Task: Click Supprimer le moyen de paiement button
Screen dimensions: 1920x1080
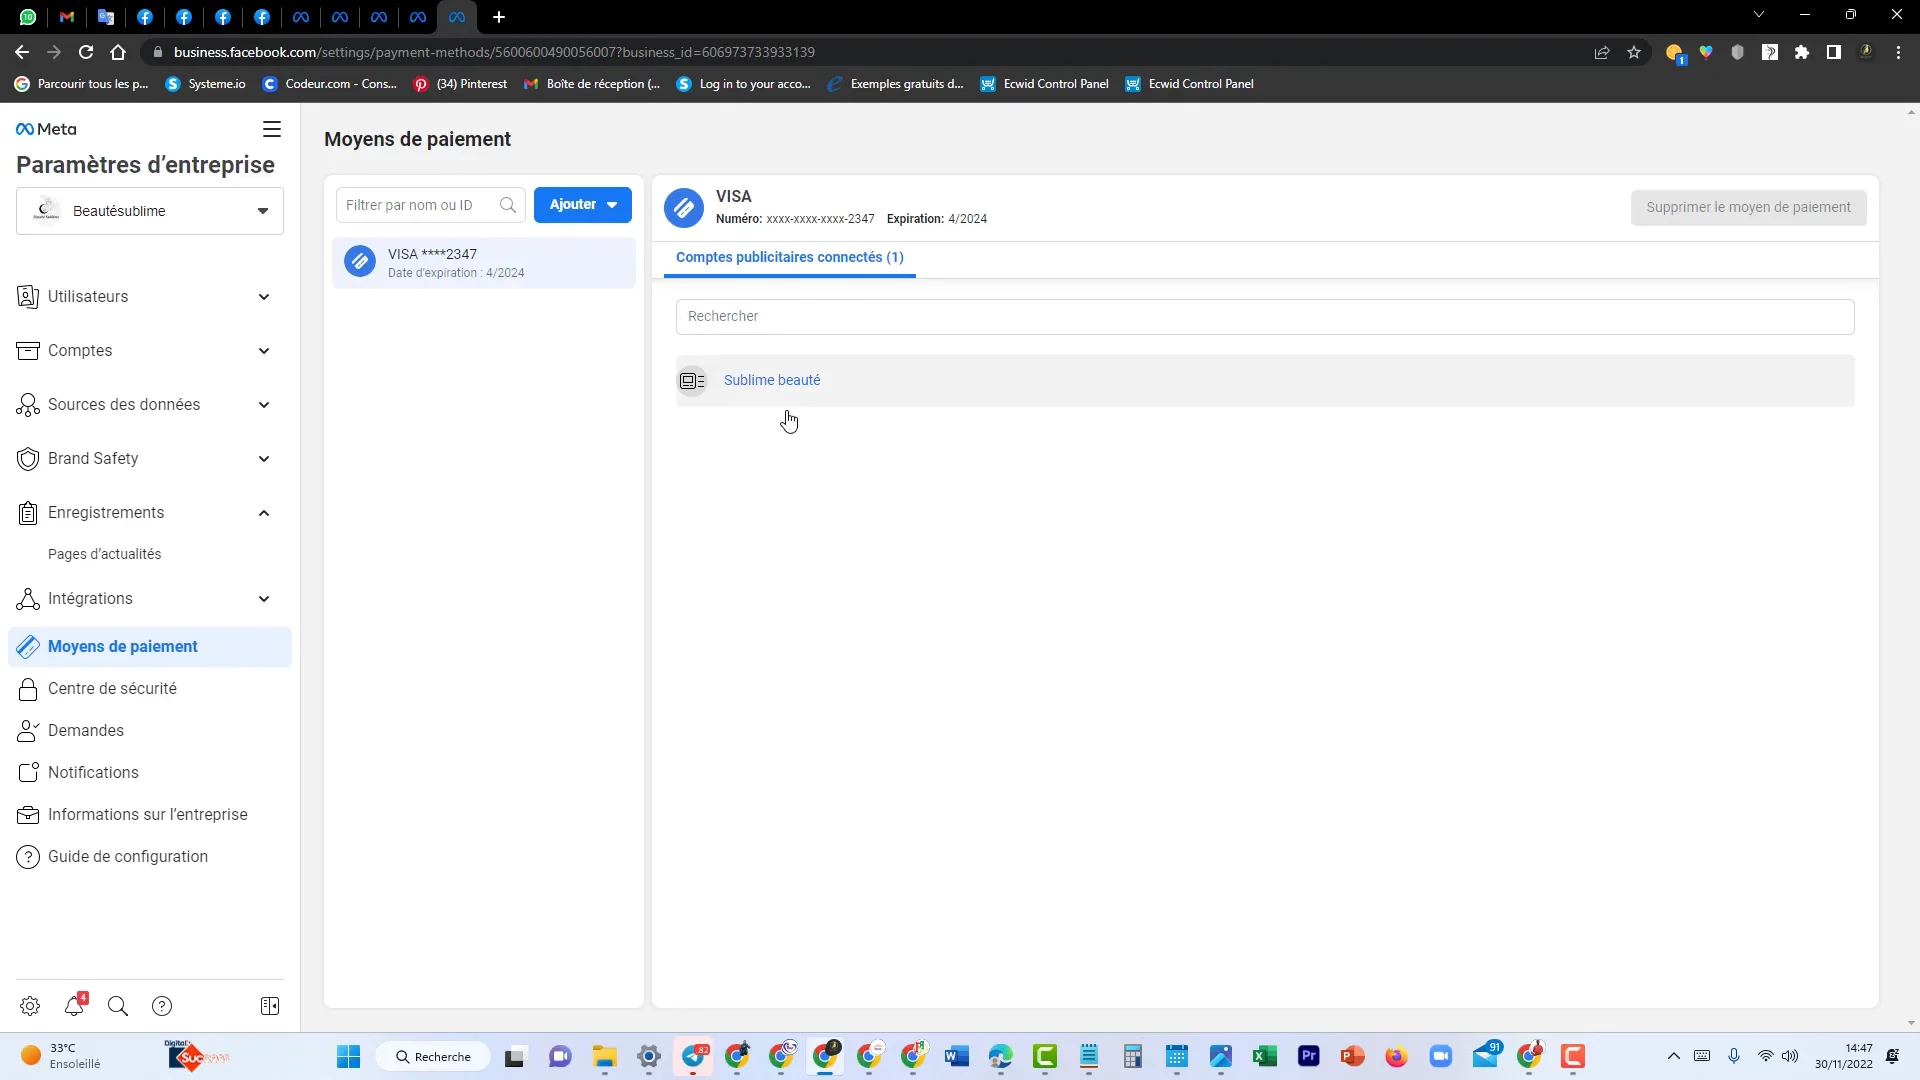Action: point(1748,208)
